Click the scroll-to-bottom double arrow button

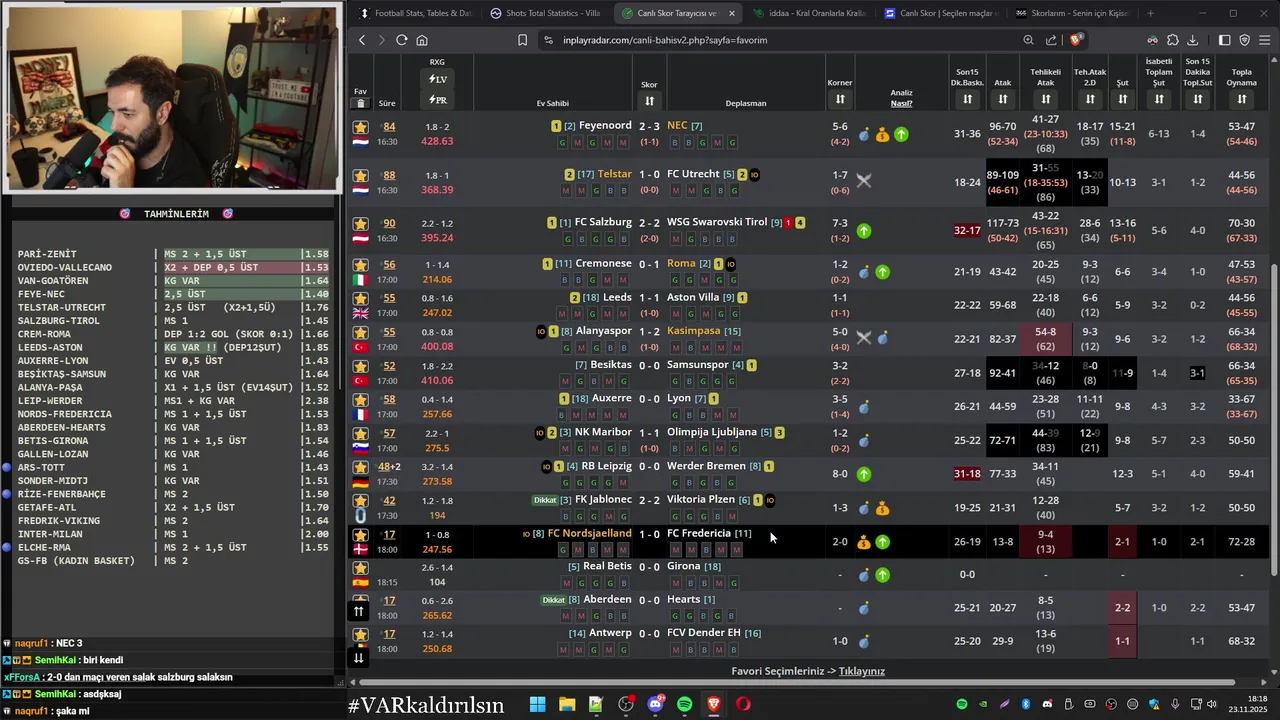click(x=358, y=657)
